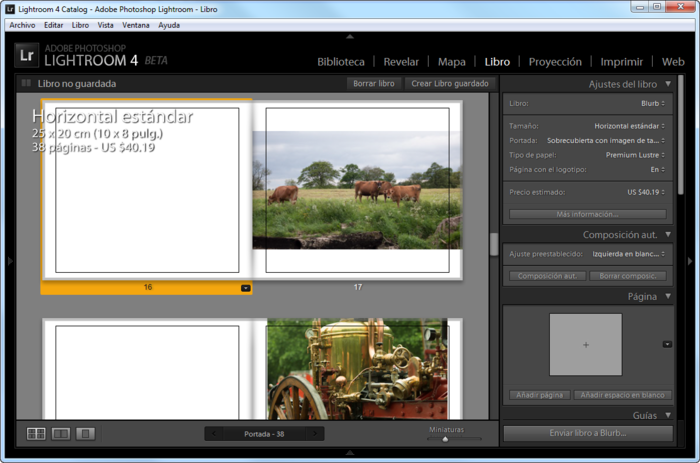This screenshot has width=700, height=463.
Task: Select blank page 16
Action: 147,190
